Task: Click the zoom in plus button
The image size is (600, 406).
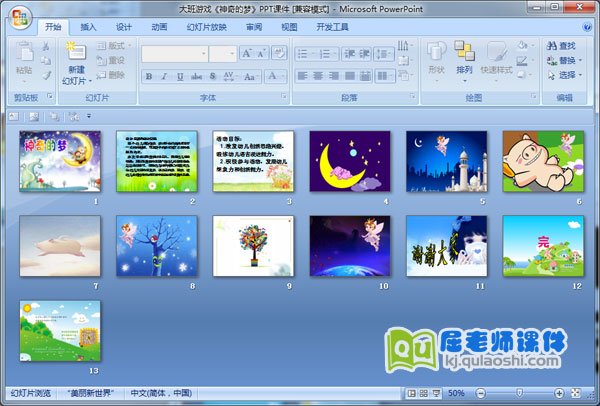Action: click(x=558, y=394)
